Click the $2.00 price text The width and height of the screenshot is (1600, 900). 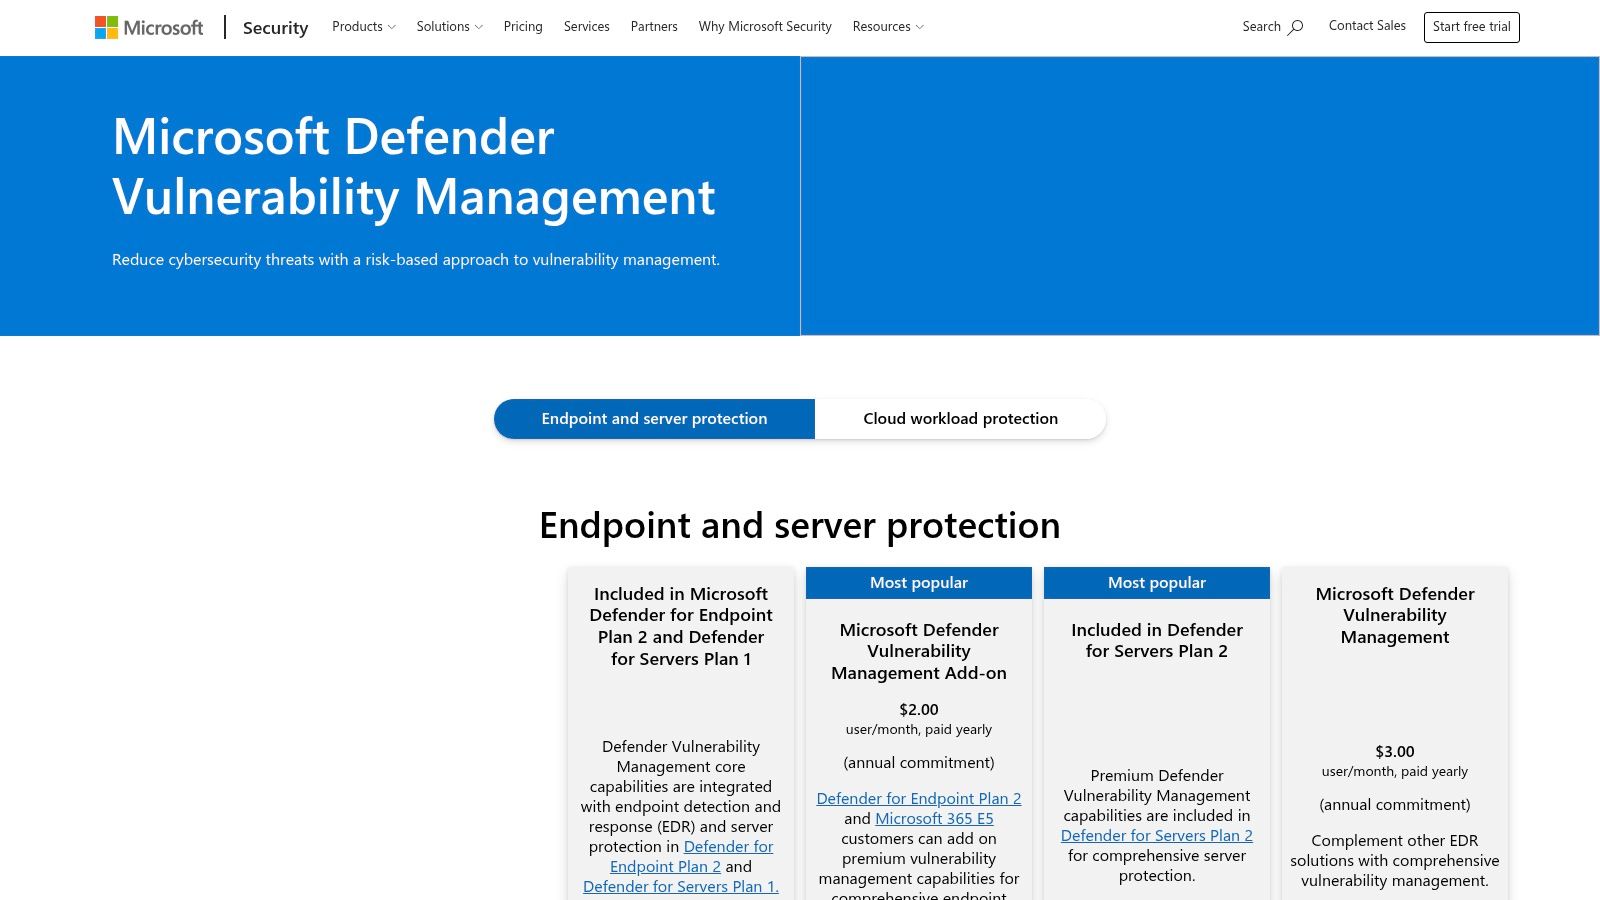coord(918,709)
